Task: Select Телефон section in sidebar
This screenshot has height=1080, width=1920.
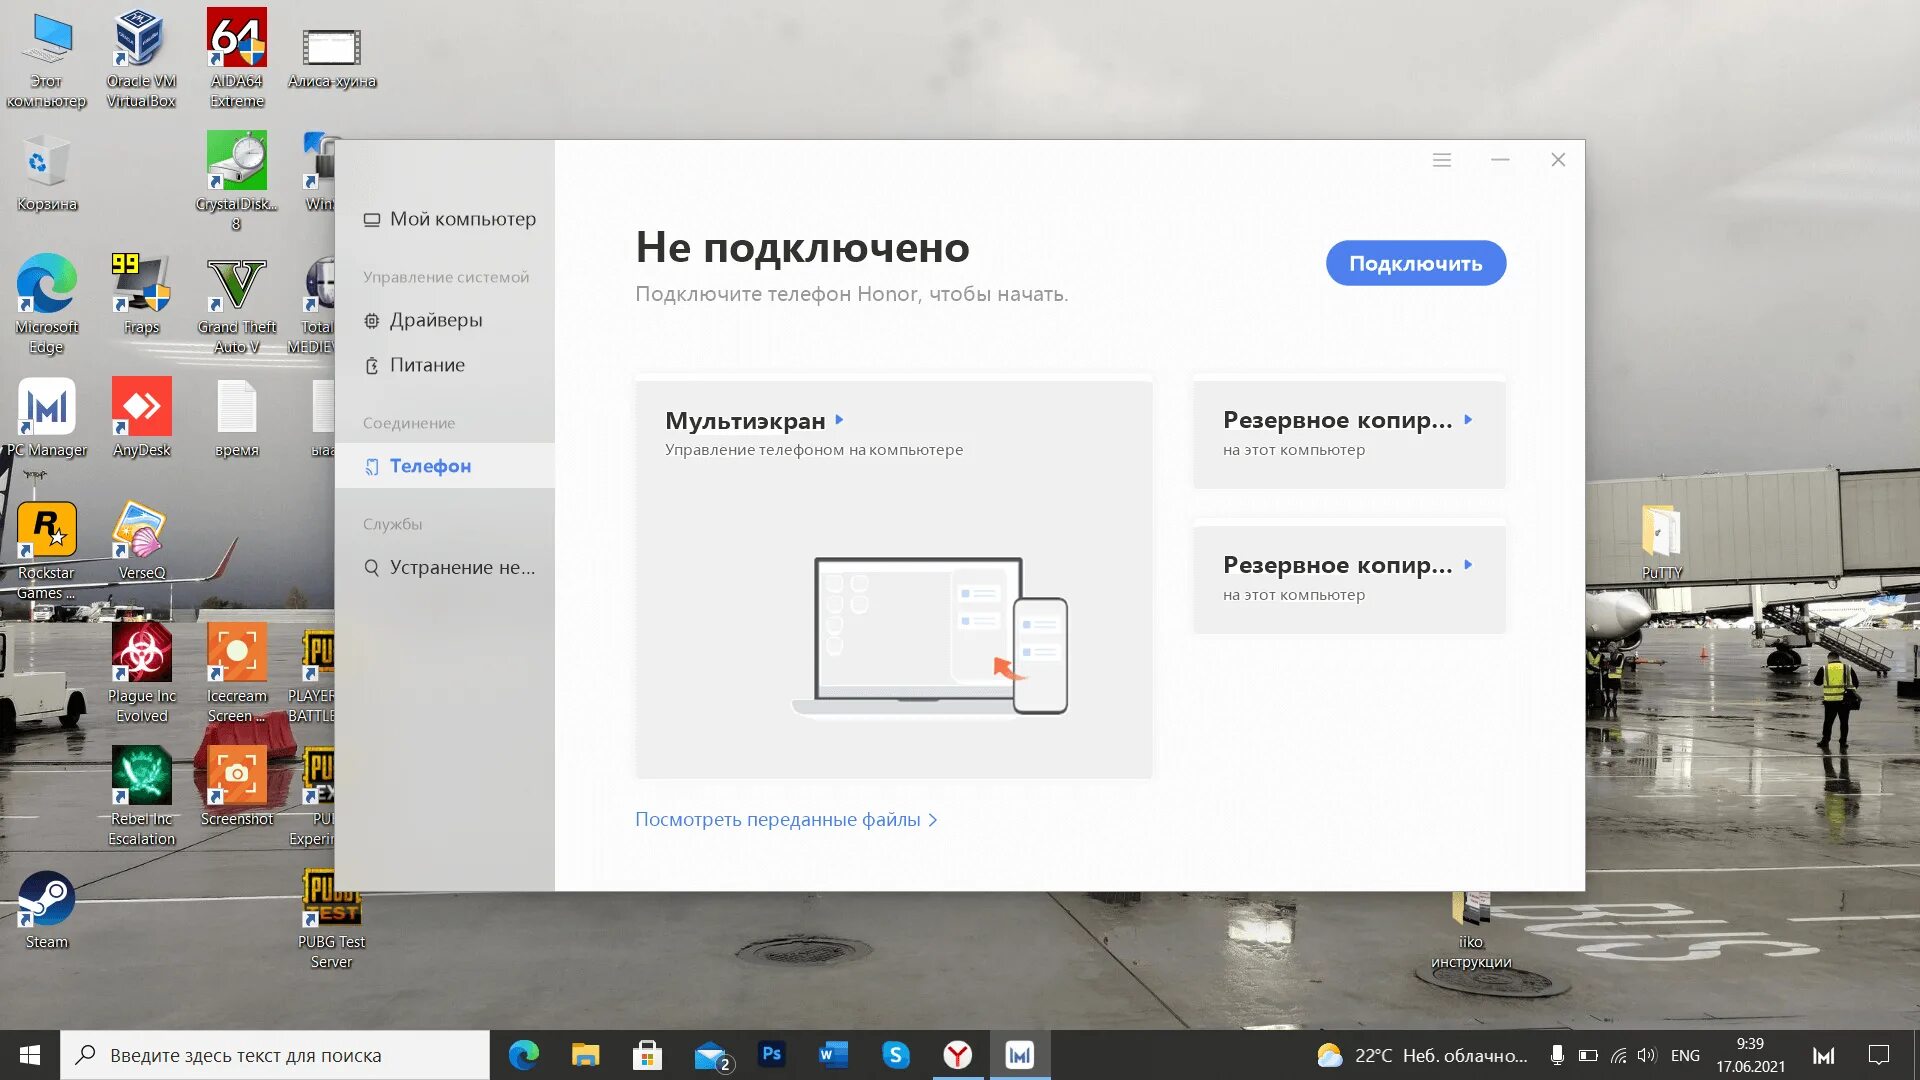Action: (430, 464)
